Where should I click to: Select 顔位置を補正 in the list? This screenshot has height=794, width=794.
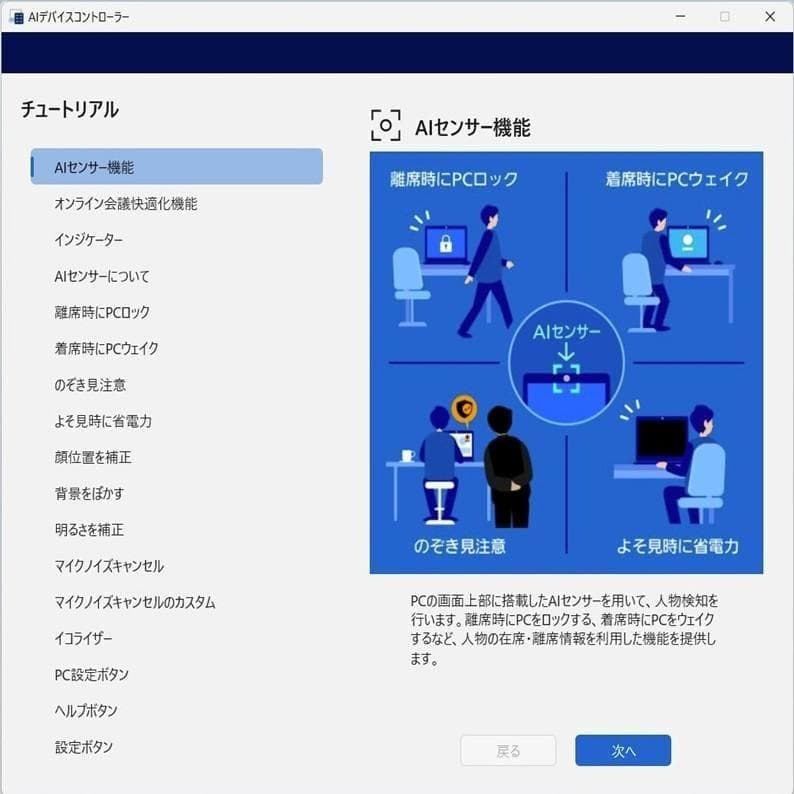[x=93, y=457]
